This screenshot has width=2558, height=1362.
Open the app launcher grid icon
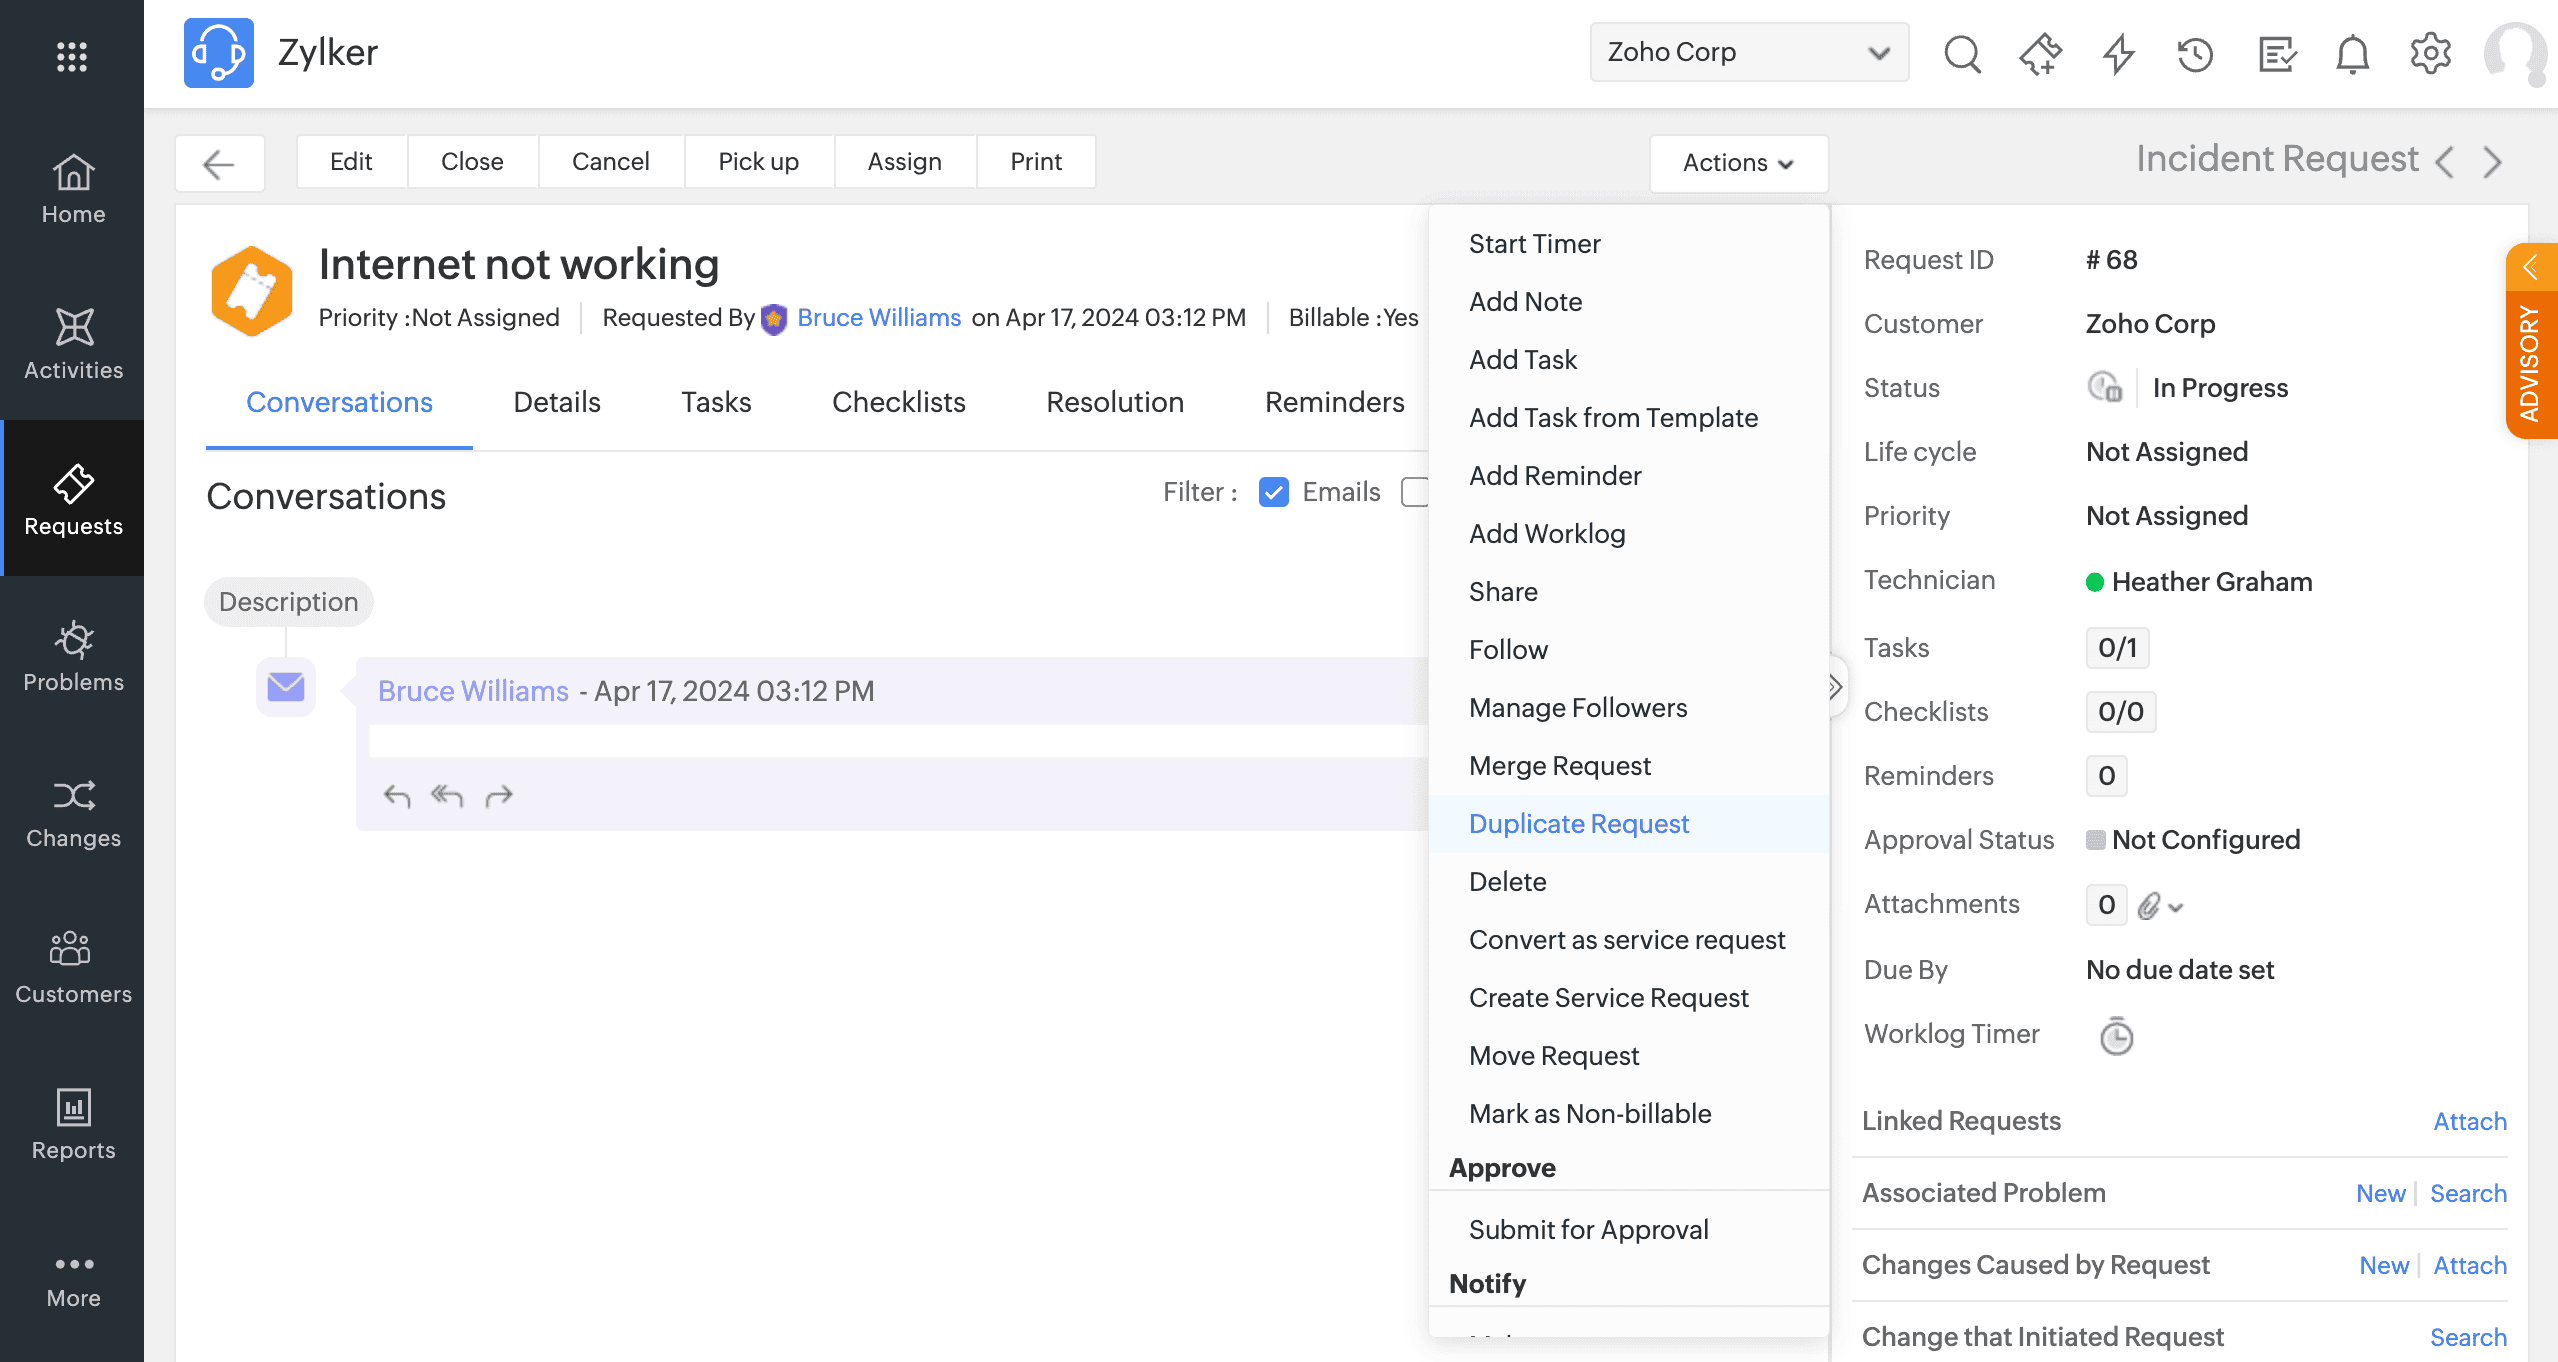[72, 56]
